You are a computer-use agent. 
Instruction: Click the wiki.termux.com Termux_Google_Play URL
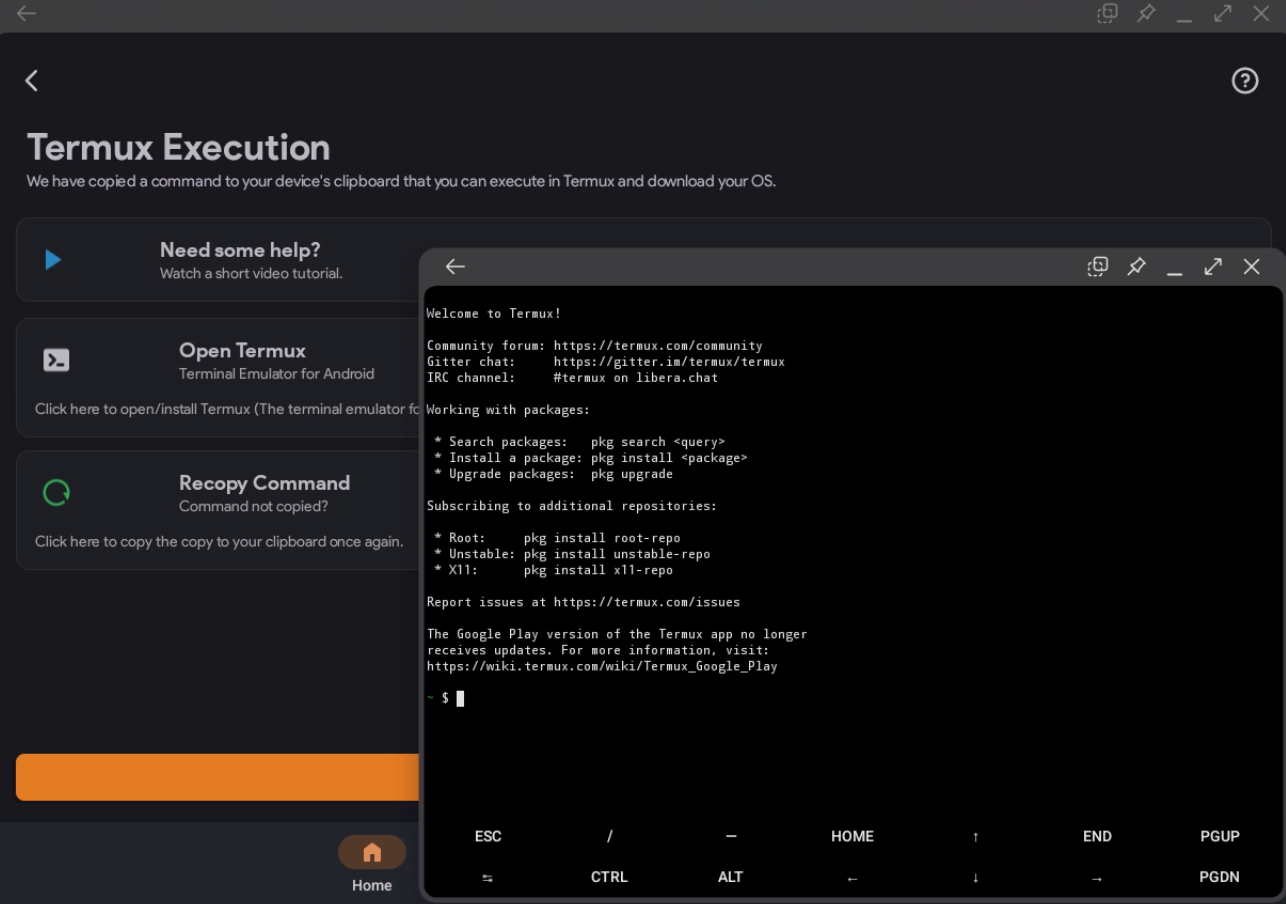click(602, 666)
